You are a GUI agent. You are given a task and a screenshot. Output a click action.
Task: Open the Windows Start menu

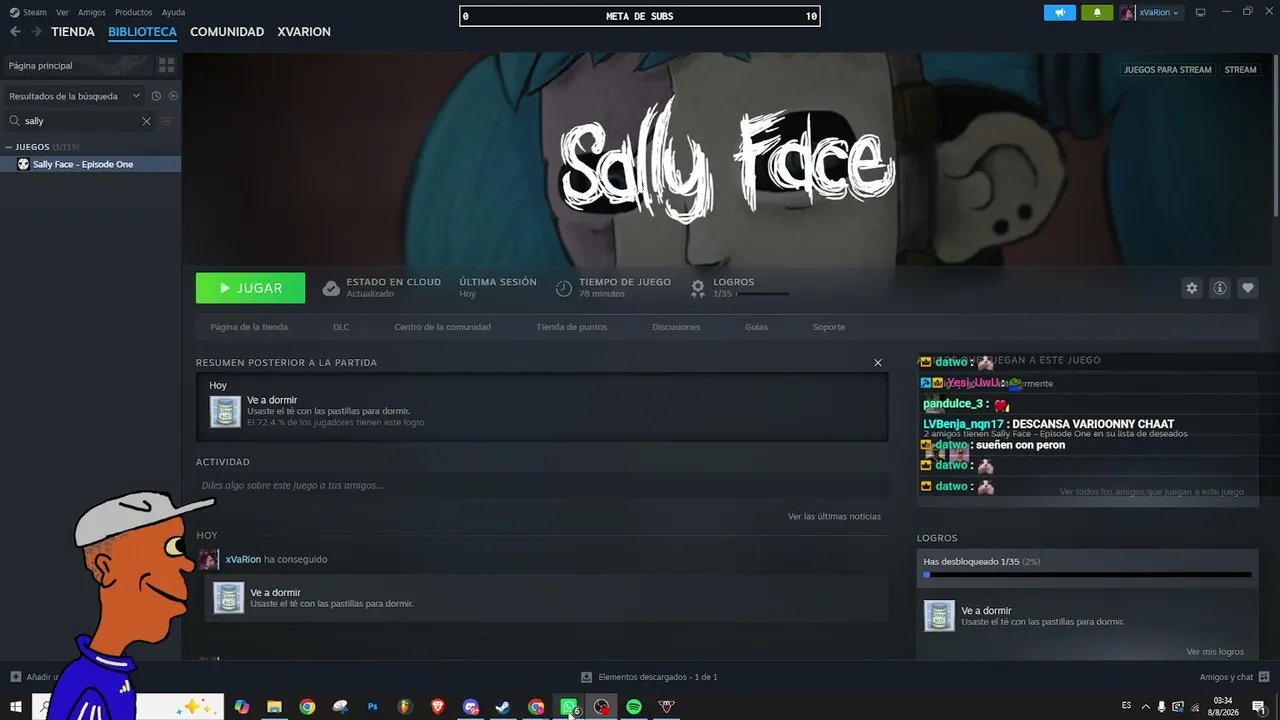click(16, 707)
